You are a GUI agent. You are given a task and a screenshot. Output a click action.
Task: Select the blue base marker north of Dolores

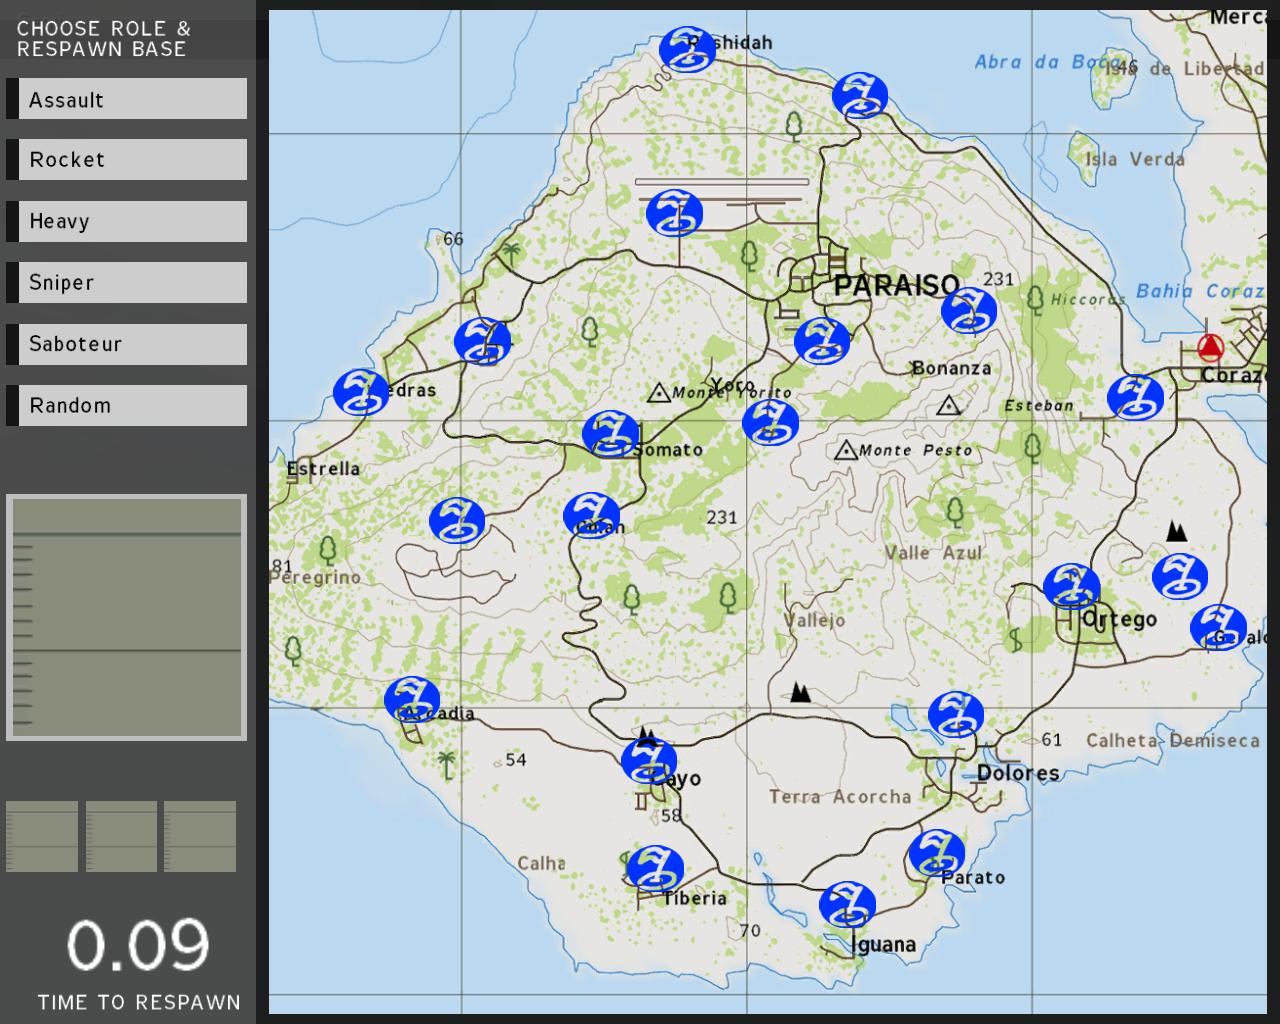coord(956,714)
